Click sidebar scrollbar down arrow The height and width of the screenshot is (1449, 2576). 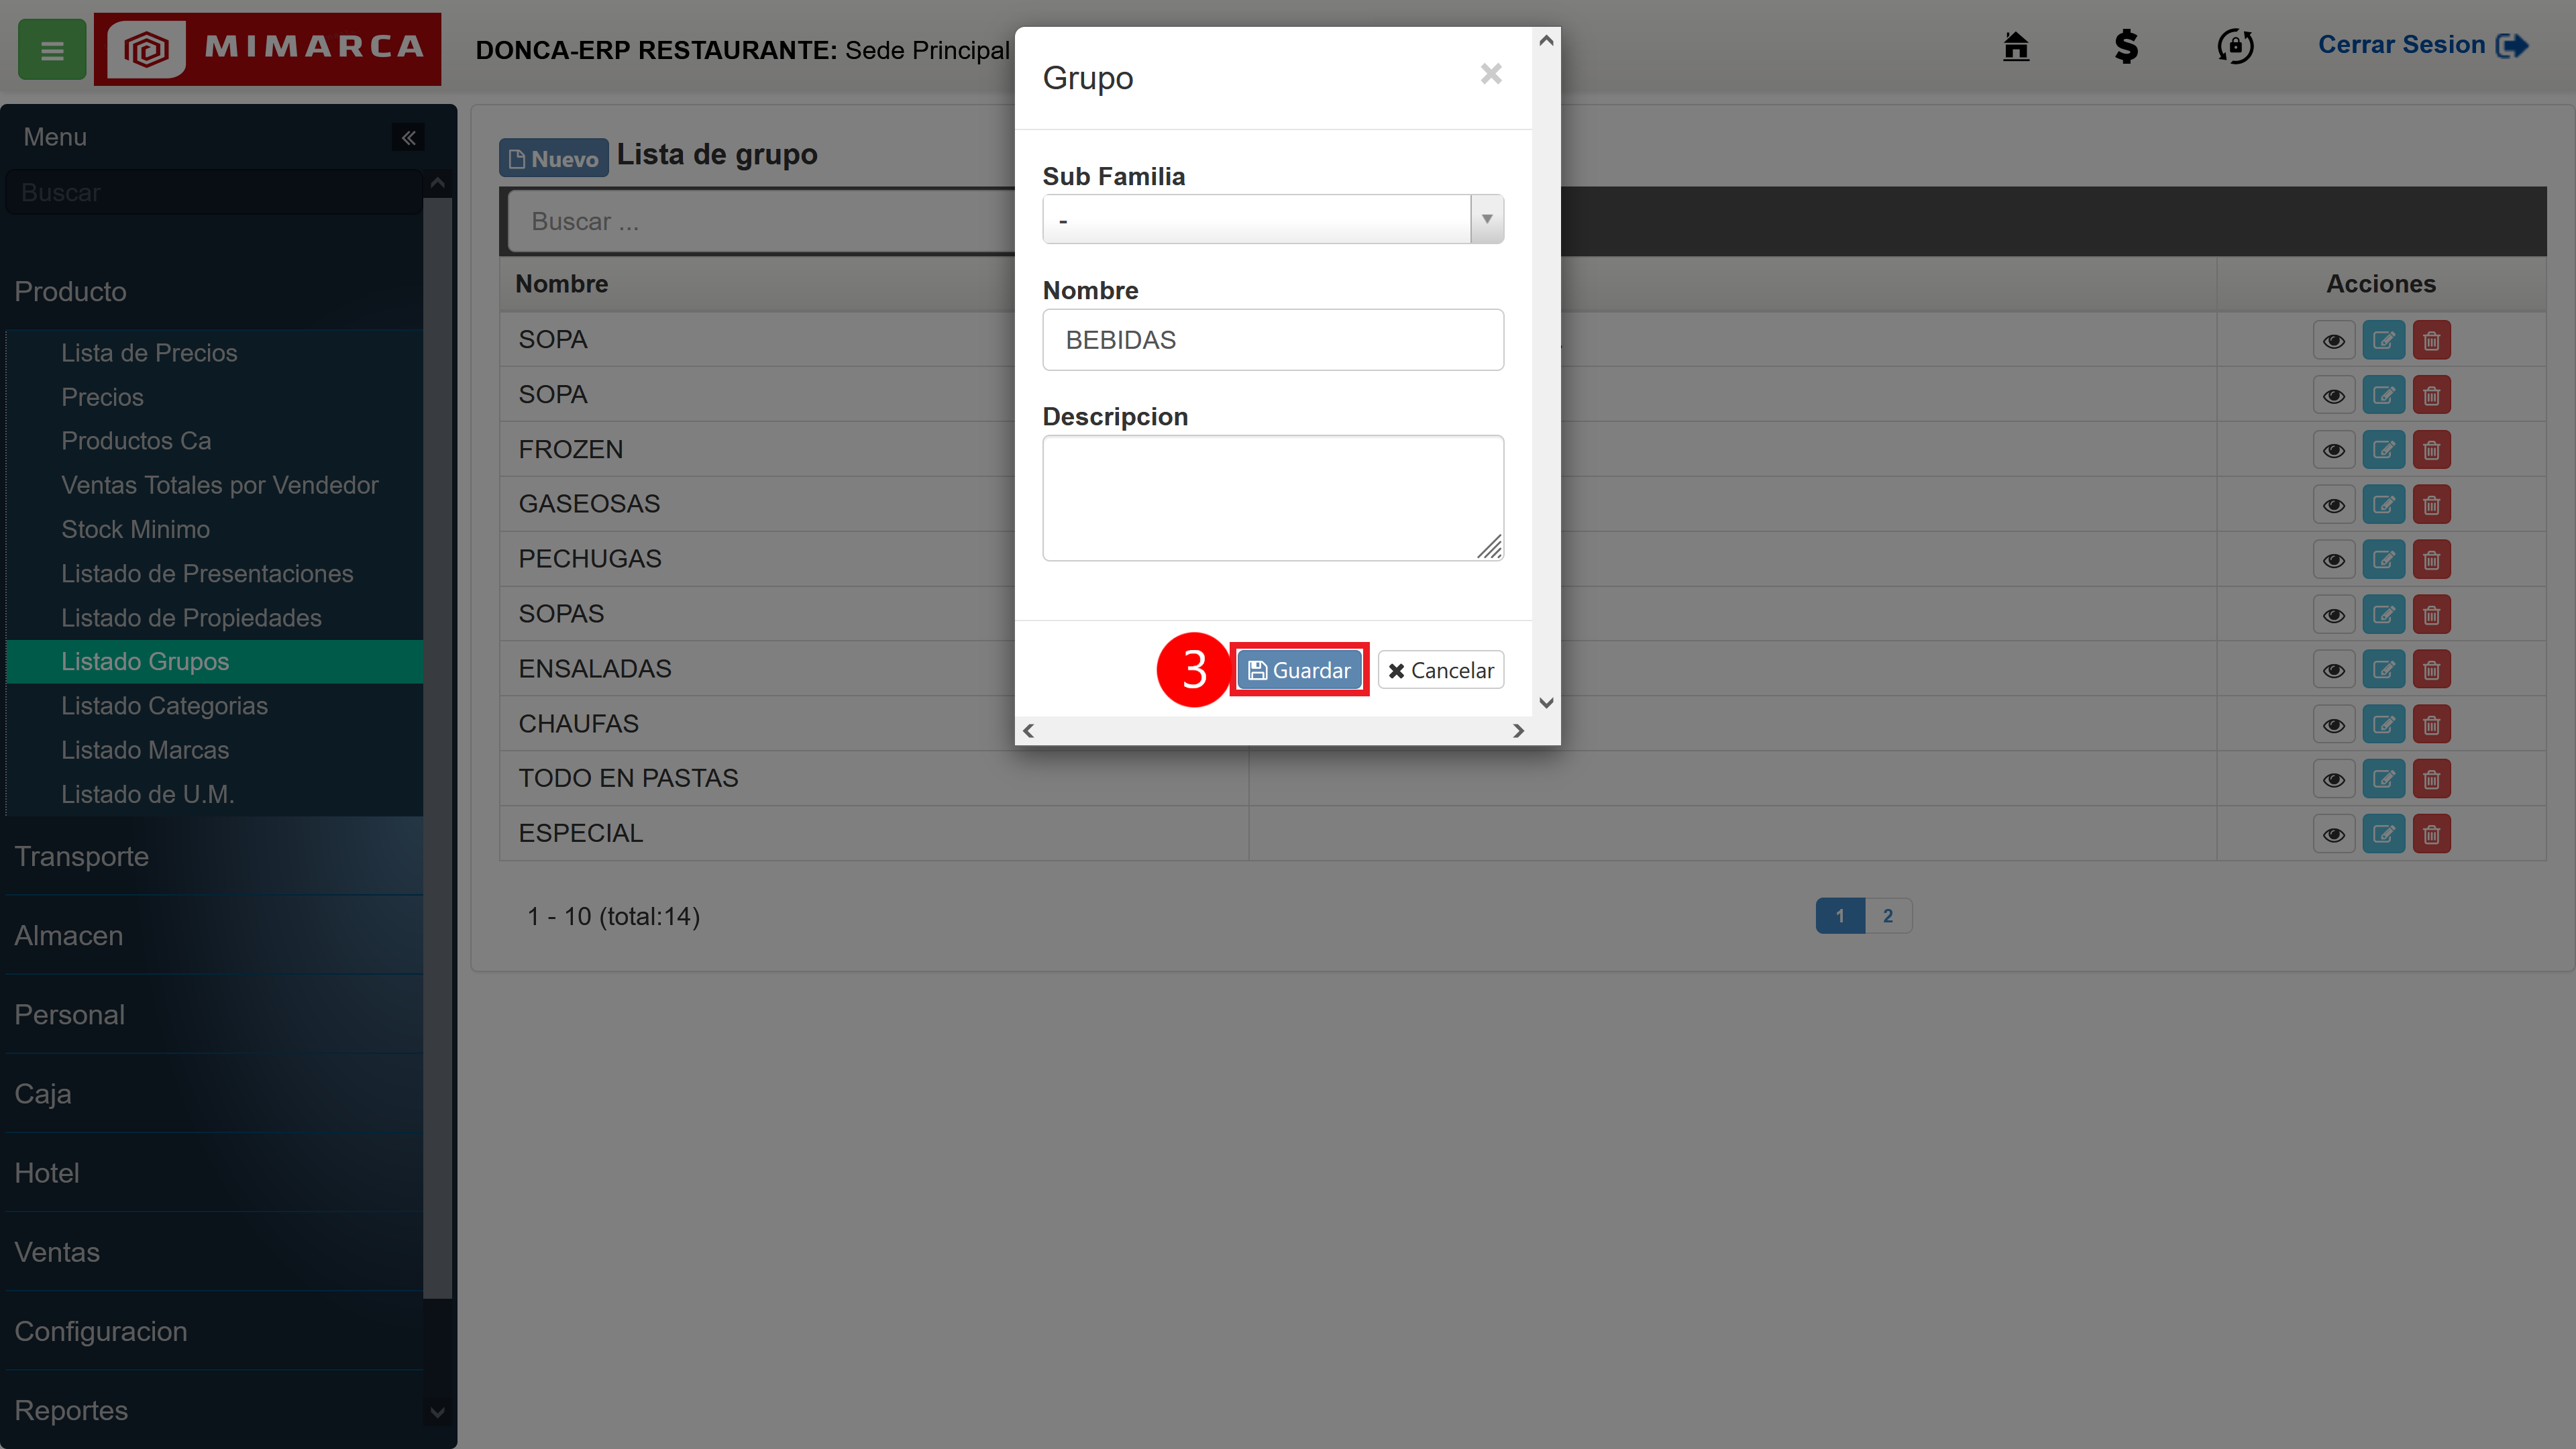pyautogui.click(x=437, y=1412)
